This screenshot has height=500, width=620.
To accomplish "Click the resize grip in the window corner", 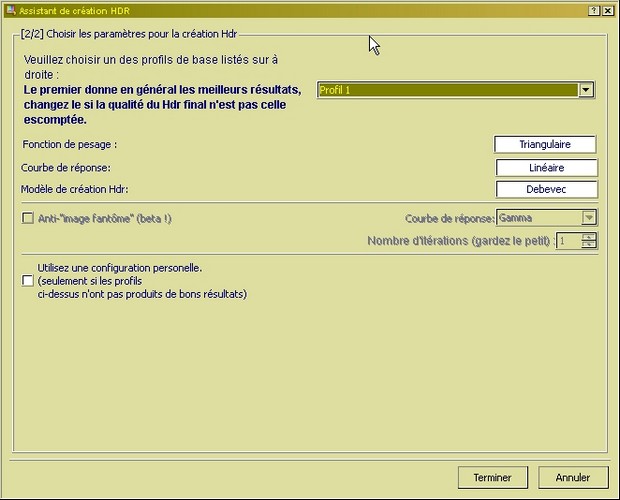I will point(611,492).
